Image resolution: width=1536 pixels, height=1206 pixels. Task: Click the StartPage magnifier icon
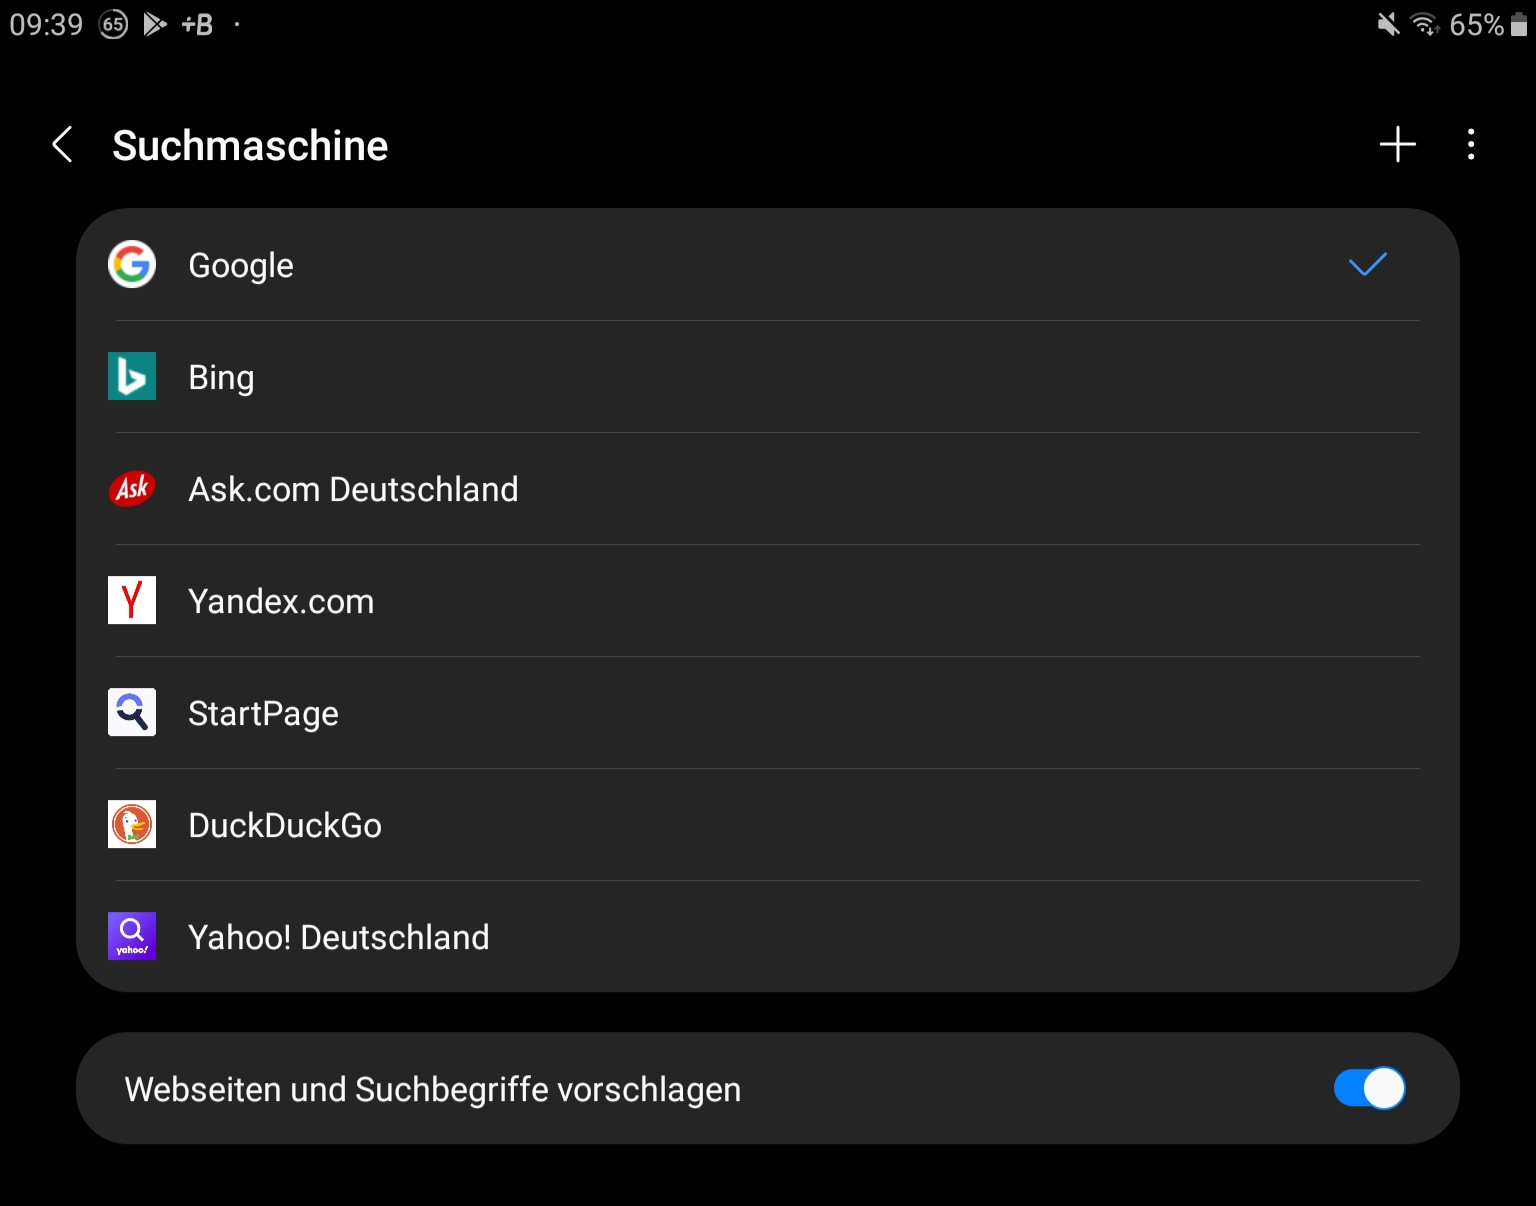tap(132, 713)
